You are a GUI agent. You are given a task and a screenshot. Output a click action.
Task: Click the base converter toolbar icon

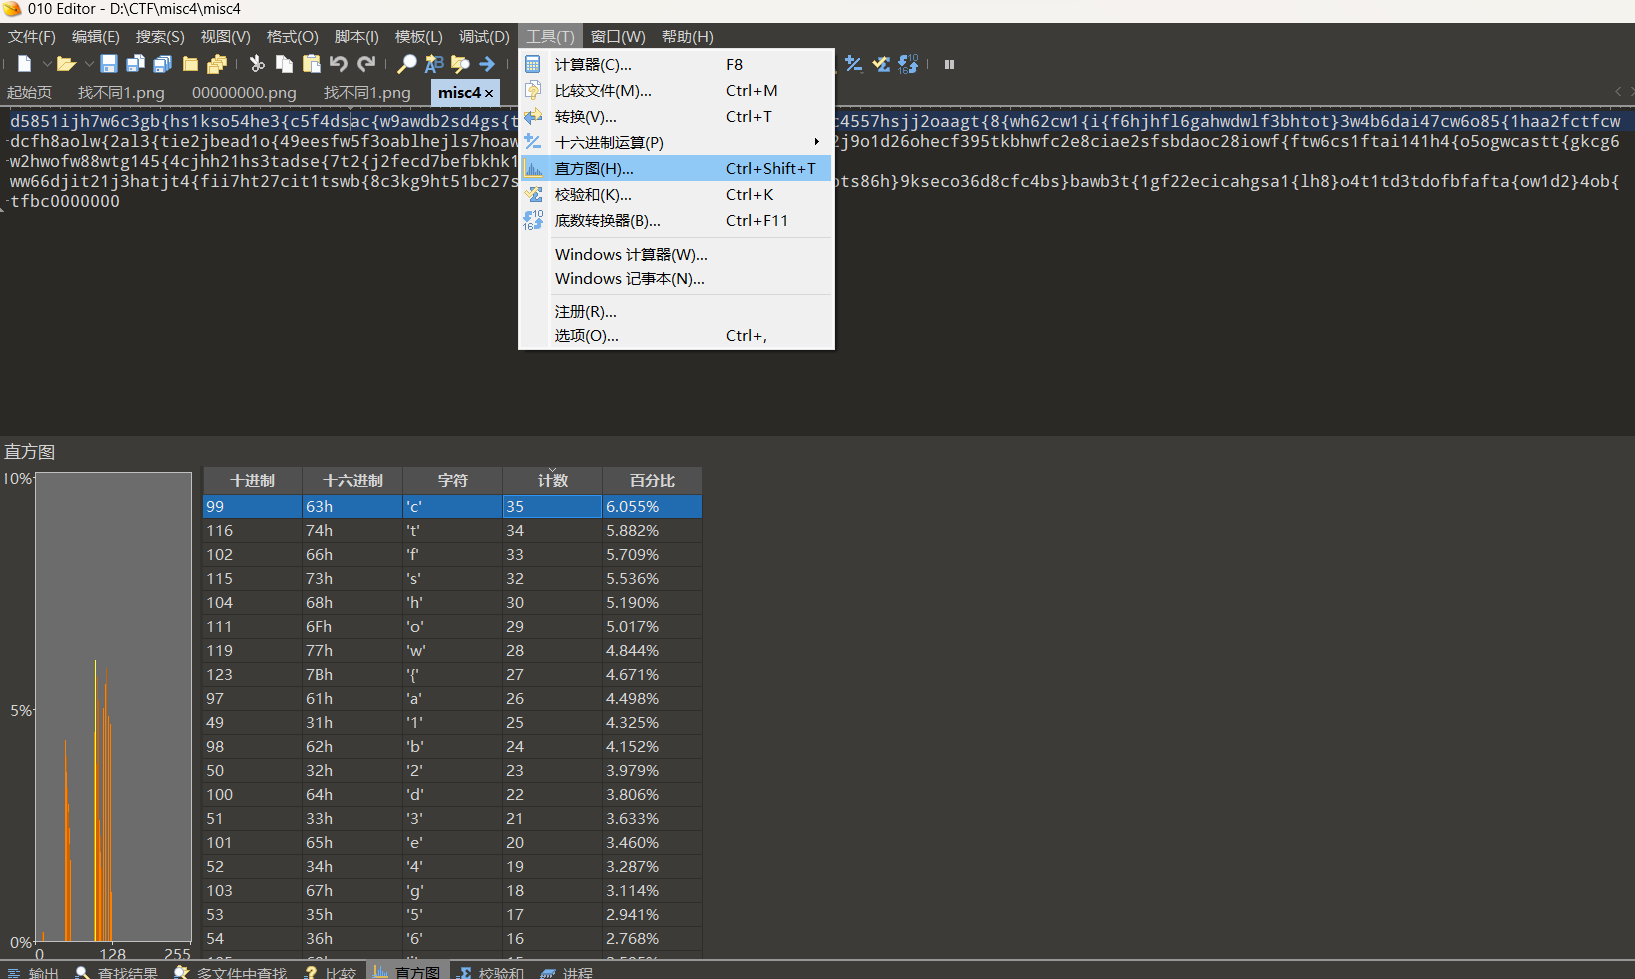click(x=908, y=64)
